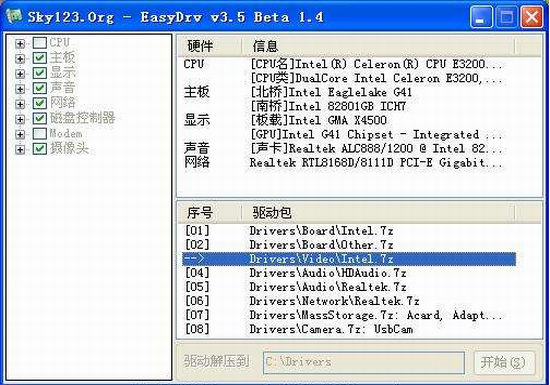Uncheck the 声音 checkbox
The image size is (550, 385).
coord(40,88)
